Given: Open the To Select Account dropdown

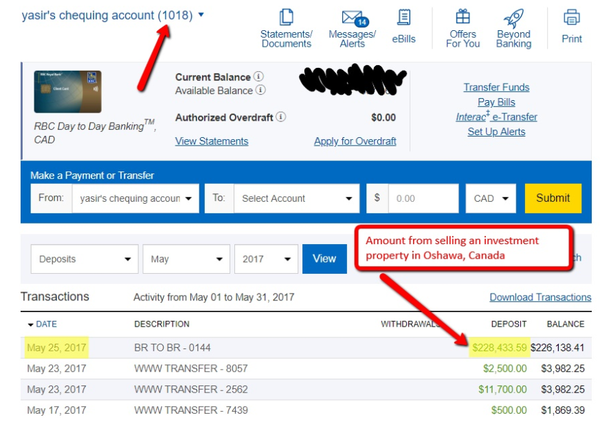Looking at the screenshot, I should 297,198.
